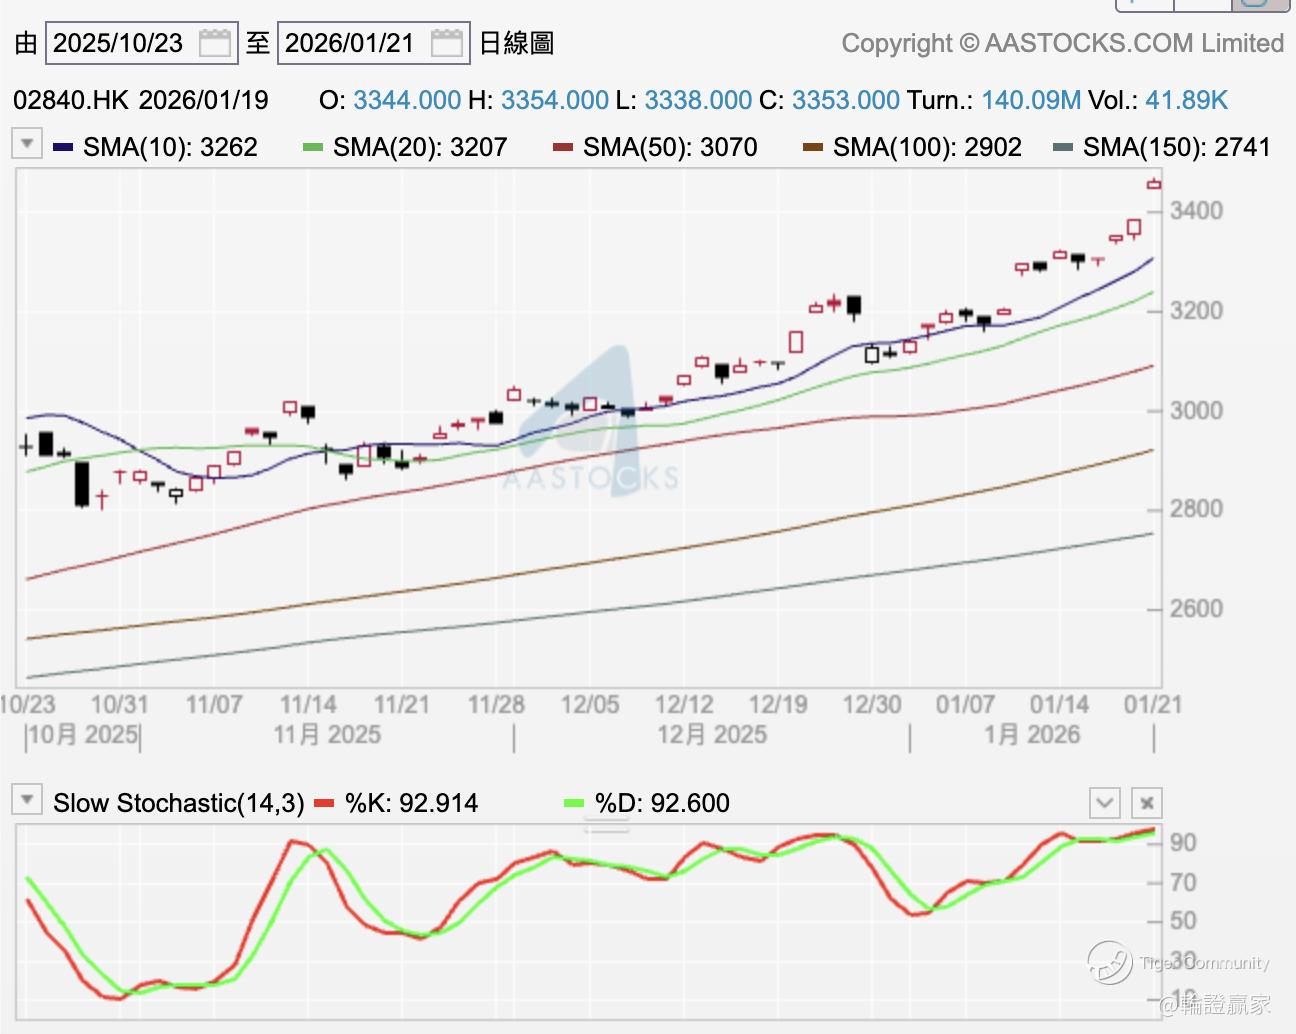Click the "SMA(150): 2741" legend label
This screenshot has width=1296, height=1034.
point(1177,148)
